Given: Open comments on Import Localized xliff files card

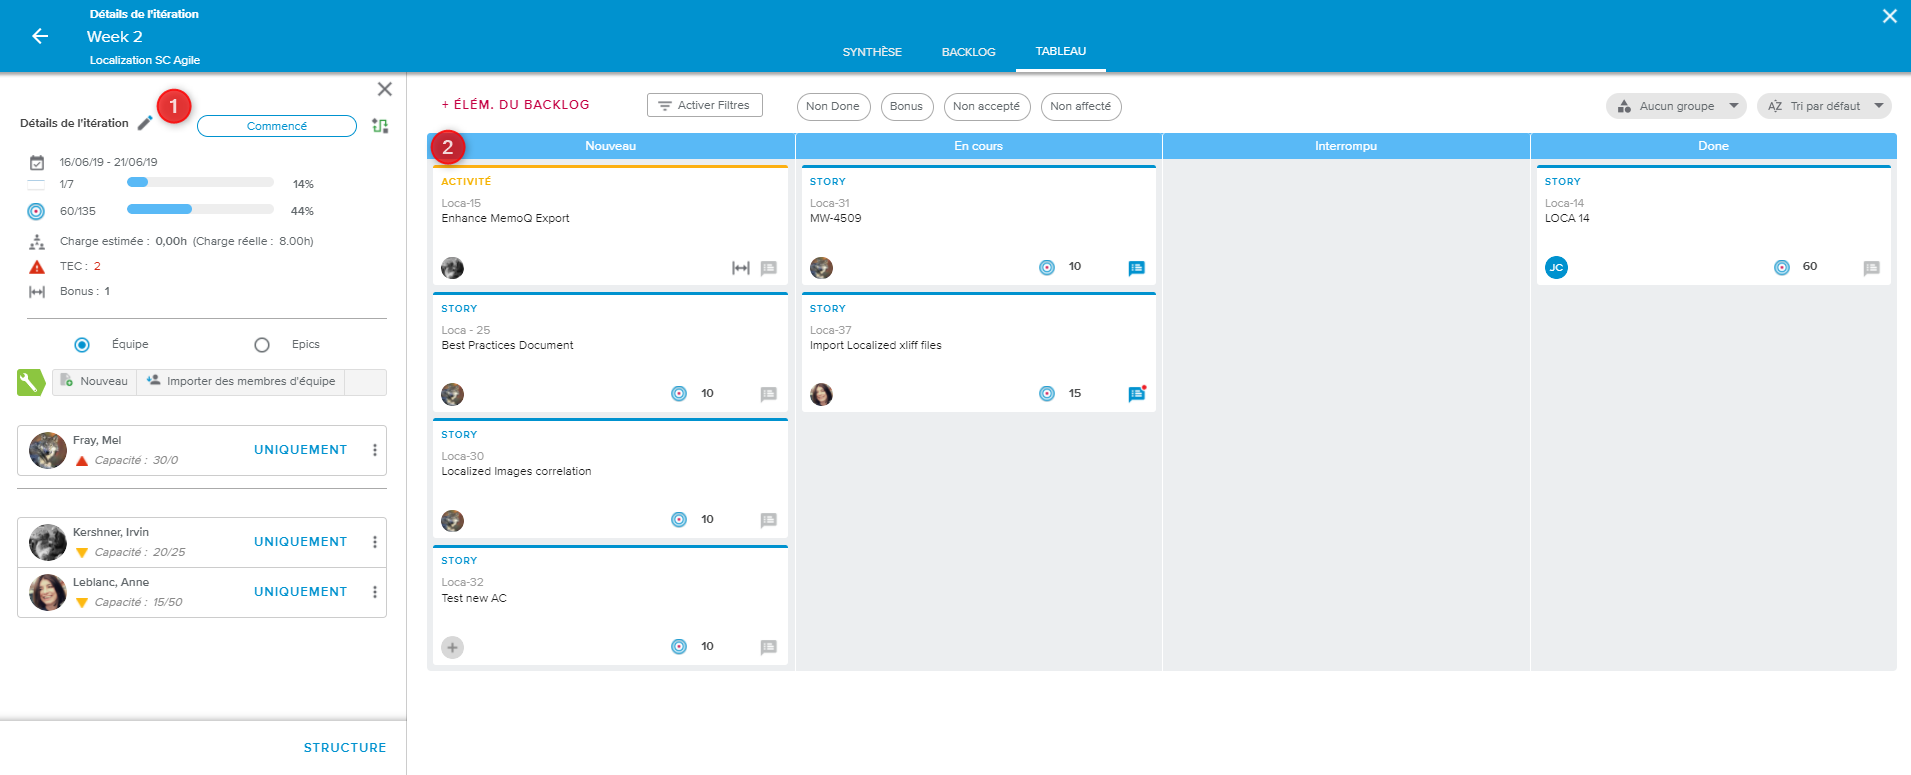Looking at the screenshot, I should (1136, 394).
